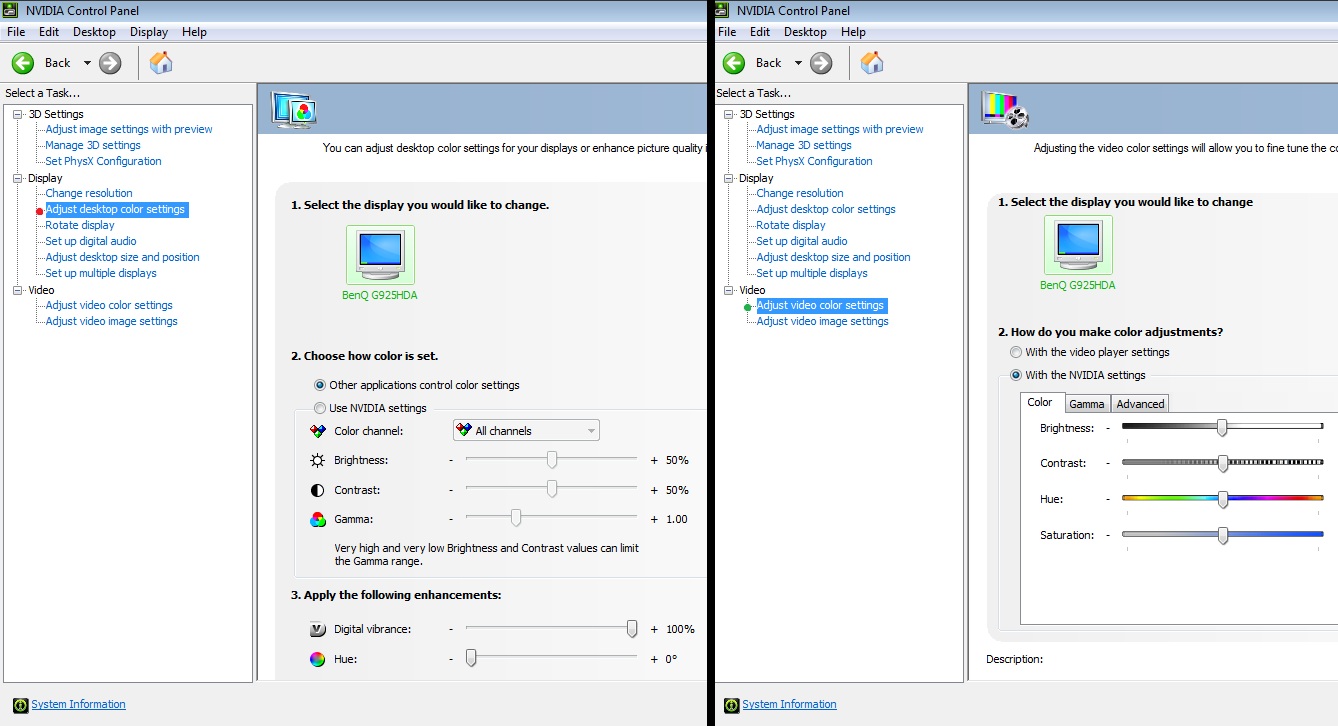Click the Brightness sun icon

pyautogui.click(x=317, y=460)
